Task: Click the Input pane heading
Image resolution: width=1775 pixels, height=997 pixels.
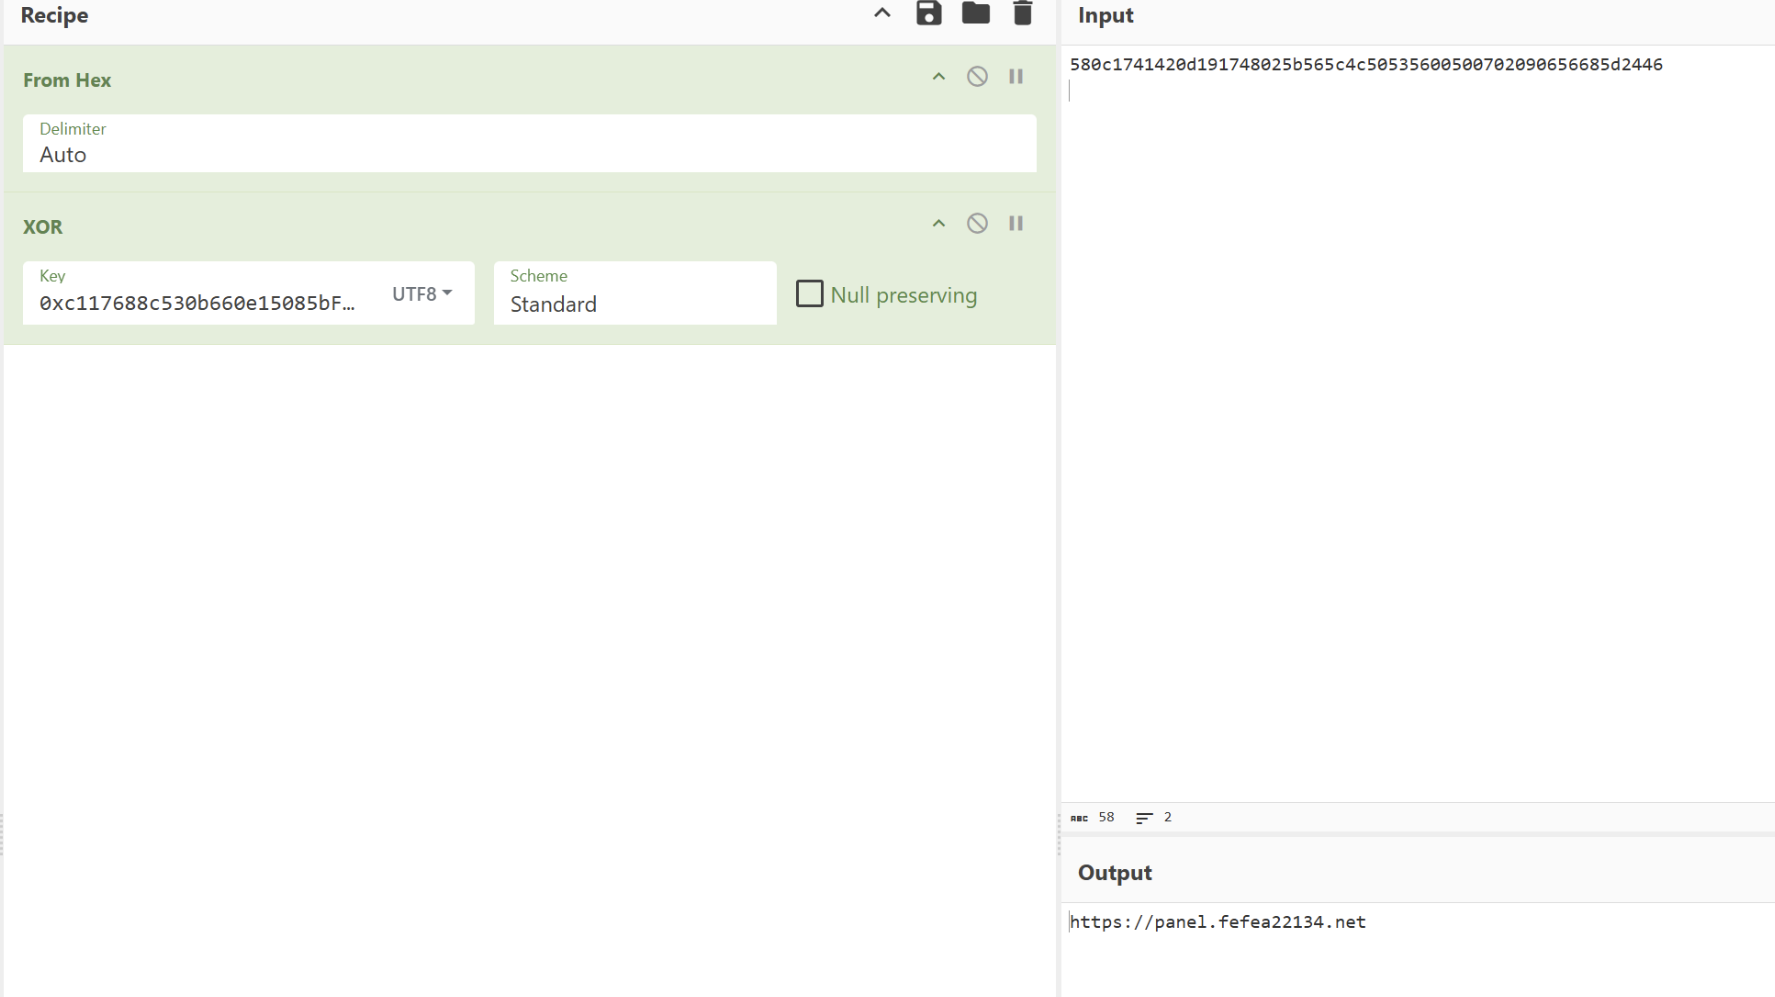Action: tap(1106, 16)
